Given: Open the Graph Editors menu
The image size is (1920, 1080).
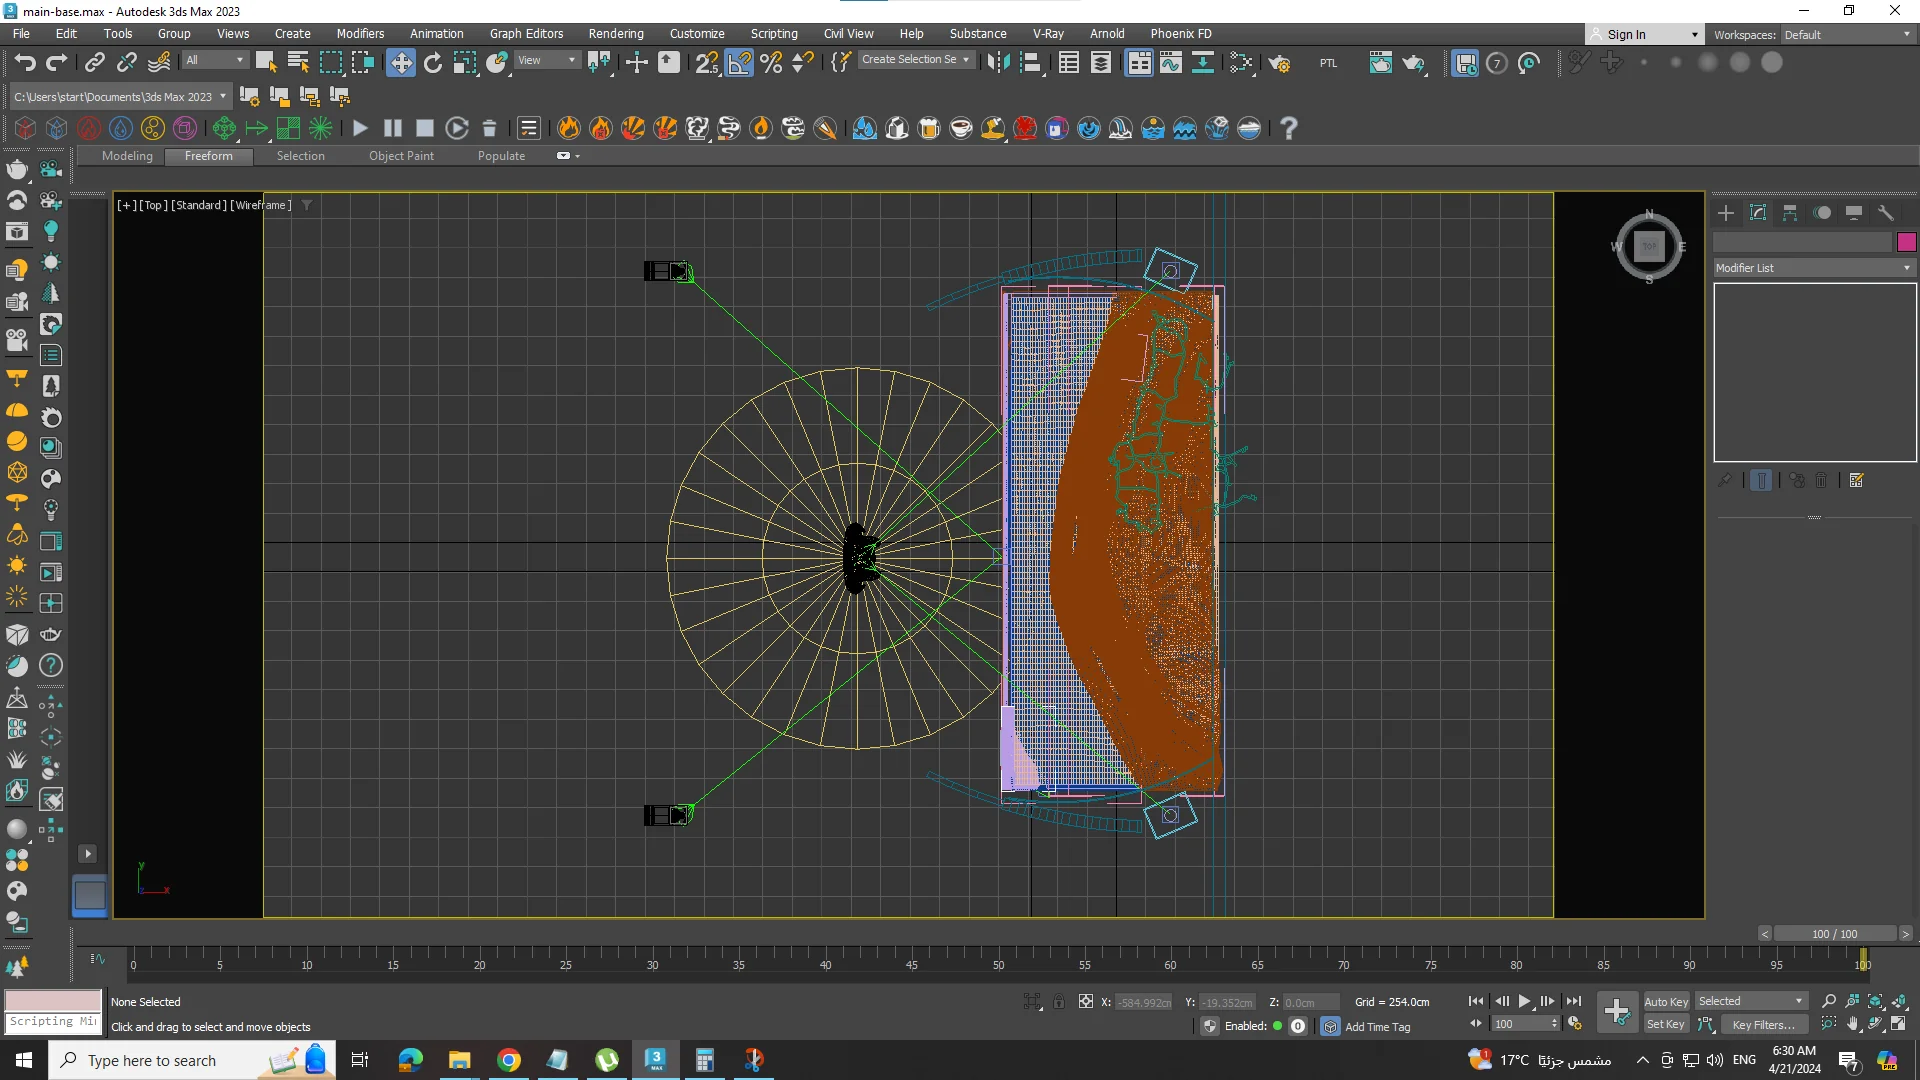Looking at the screenshot, I should point(526,34).
